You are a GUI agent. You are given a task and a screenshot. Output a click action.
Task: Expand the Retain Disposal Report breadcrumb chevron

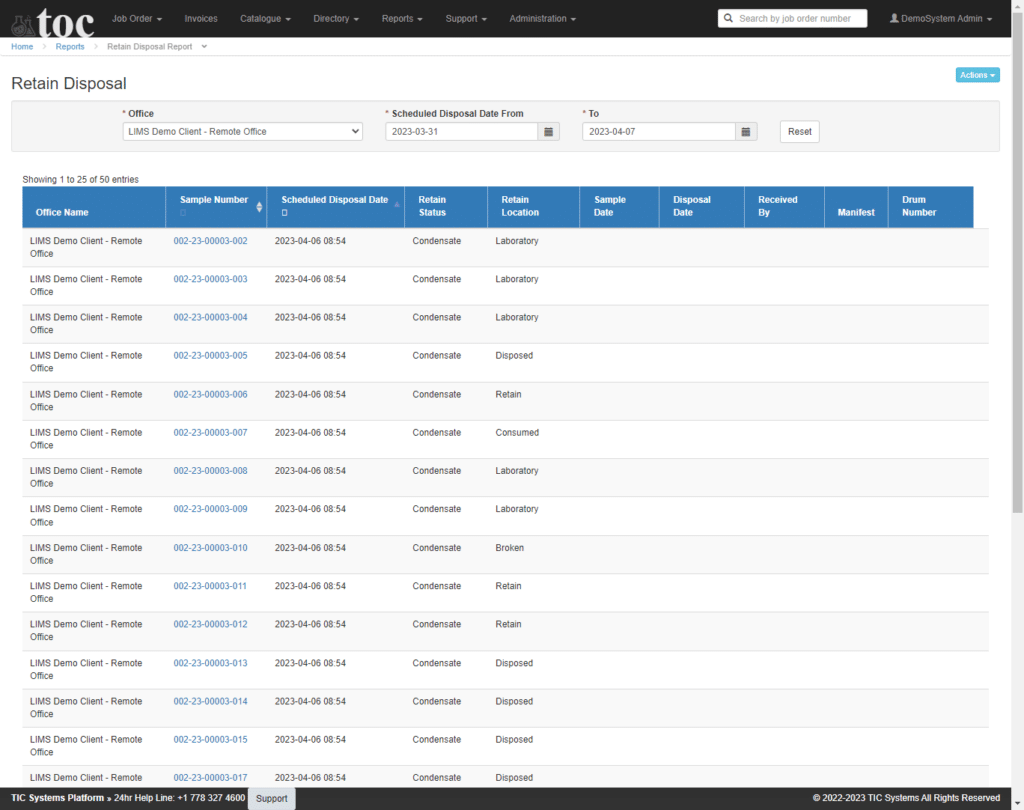pos(204,46)
